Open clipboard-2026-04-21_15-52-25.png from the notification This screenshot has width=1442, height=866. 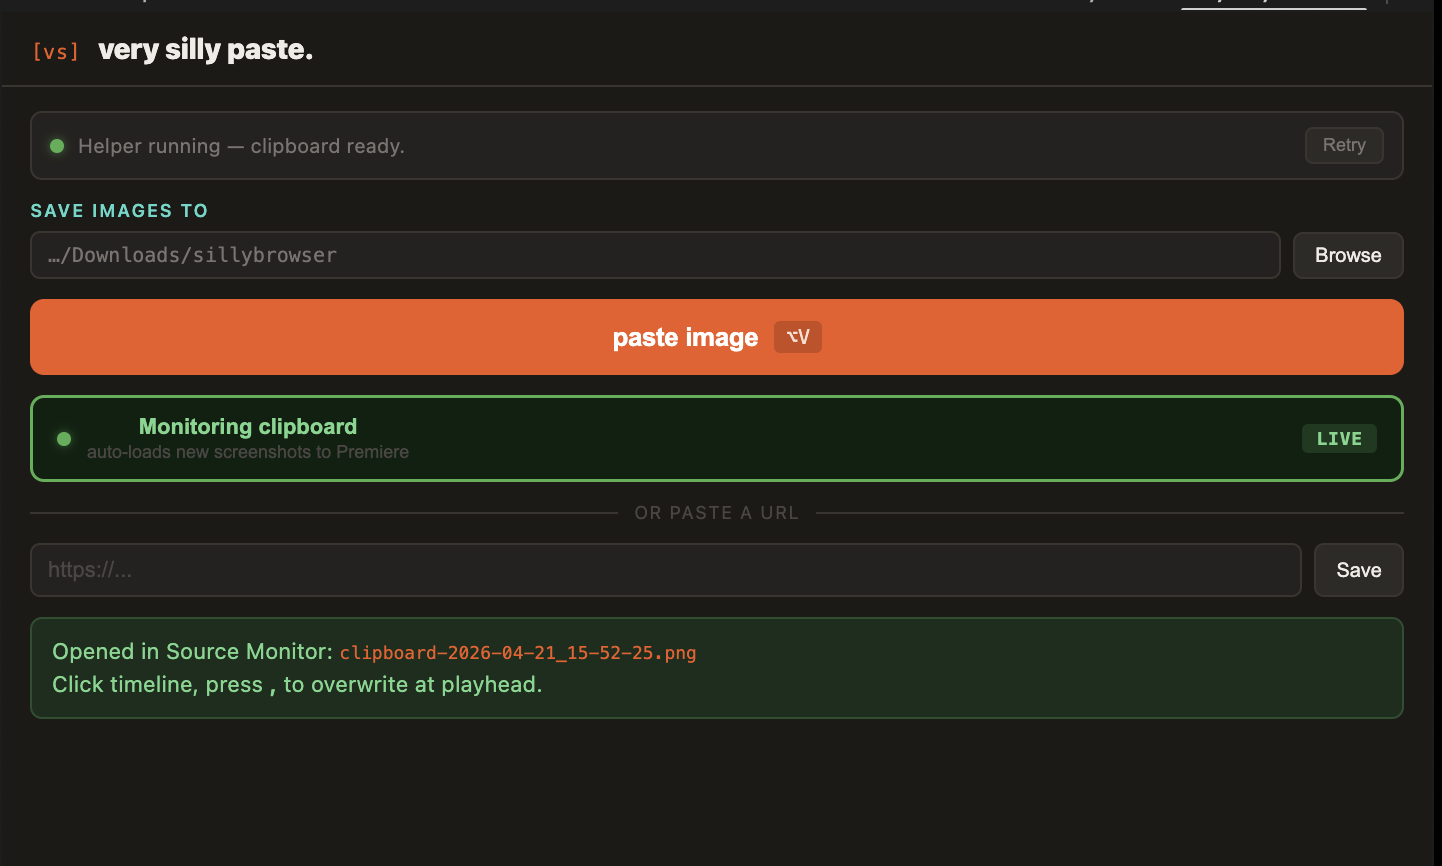pyautogui.click(x=517, y=652)
